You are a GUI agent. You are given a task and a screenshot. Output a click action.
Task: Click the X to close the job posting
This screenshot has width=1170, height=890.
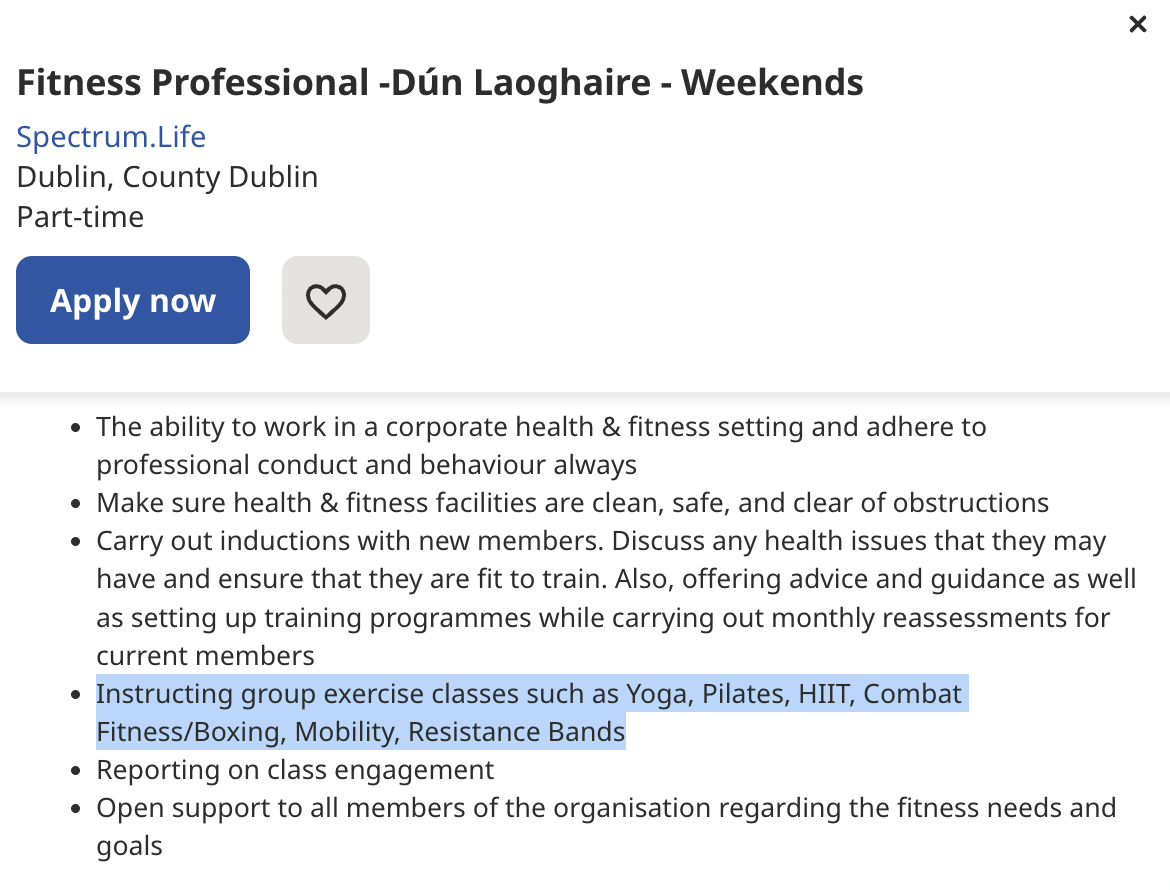click(1137, 24)
